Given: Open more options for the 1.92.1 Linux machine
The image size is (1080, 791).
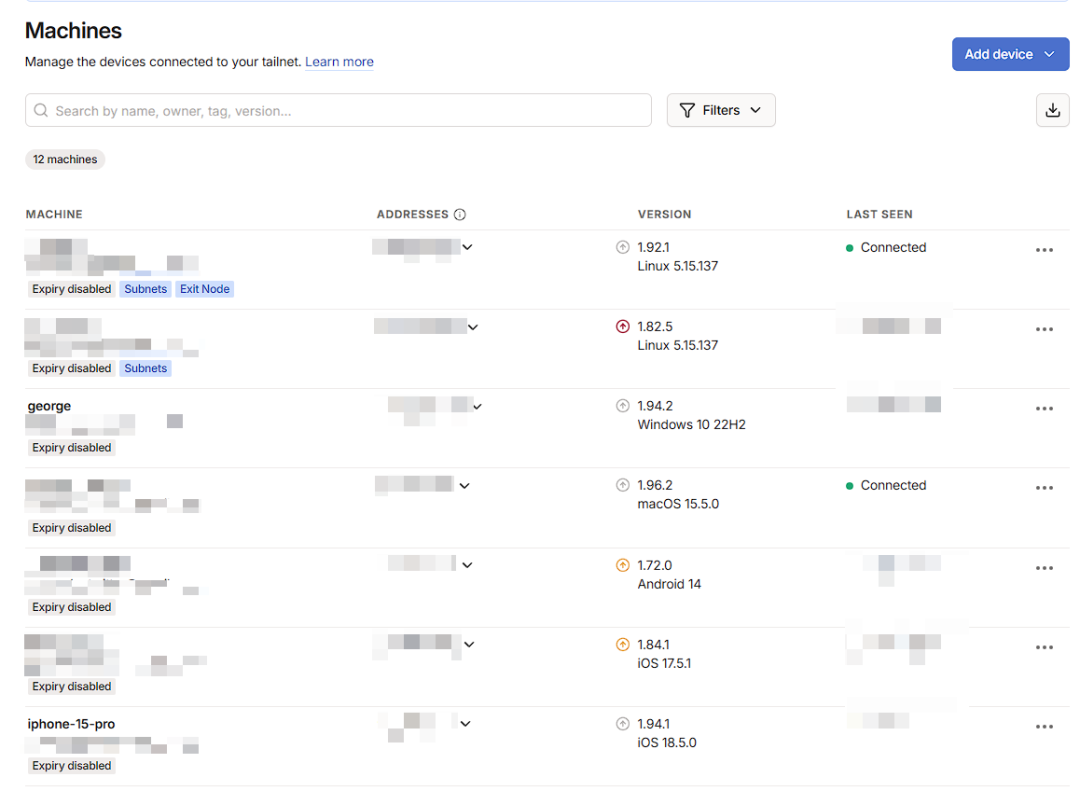Looking at the screenshot, I should [x=1044, y=250].
